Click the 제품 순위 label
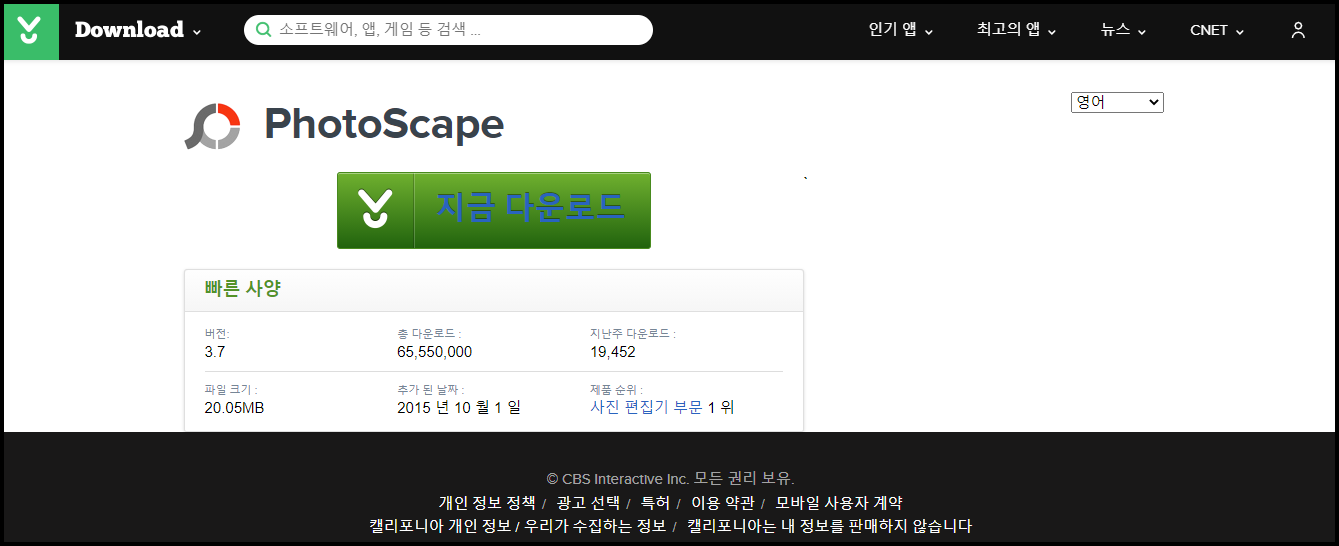This screenshot has width=1339, height=546. click(616, 390)
